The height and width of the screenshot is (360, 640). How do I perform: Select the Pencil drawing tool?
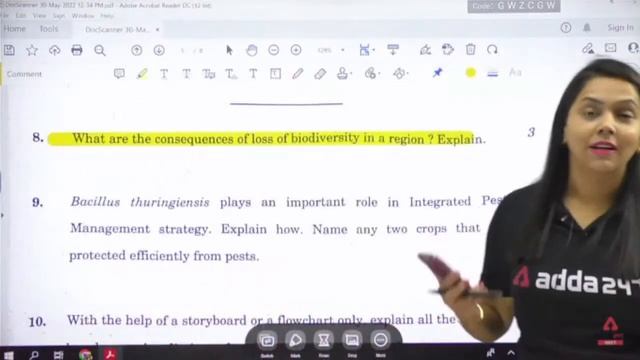tap(298, 73)
